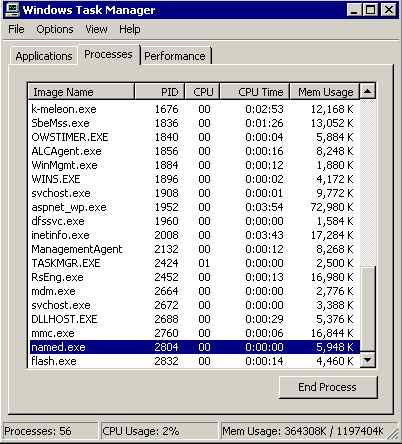Select the TASKMGR.EXE process

[x=194, y=263]
